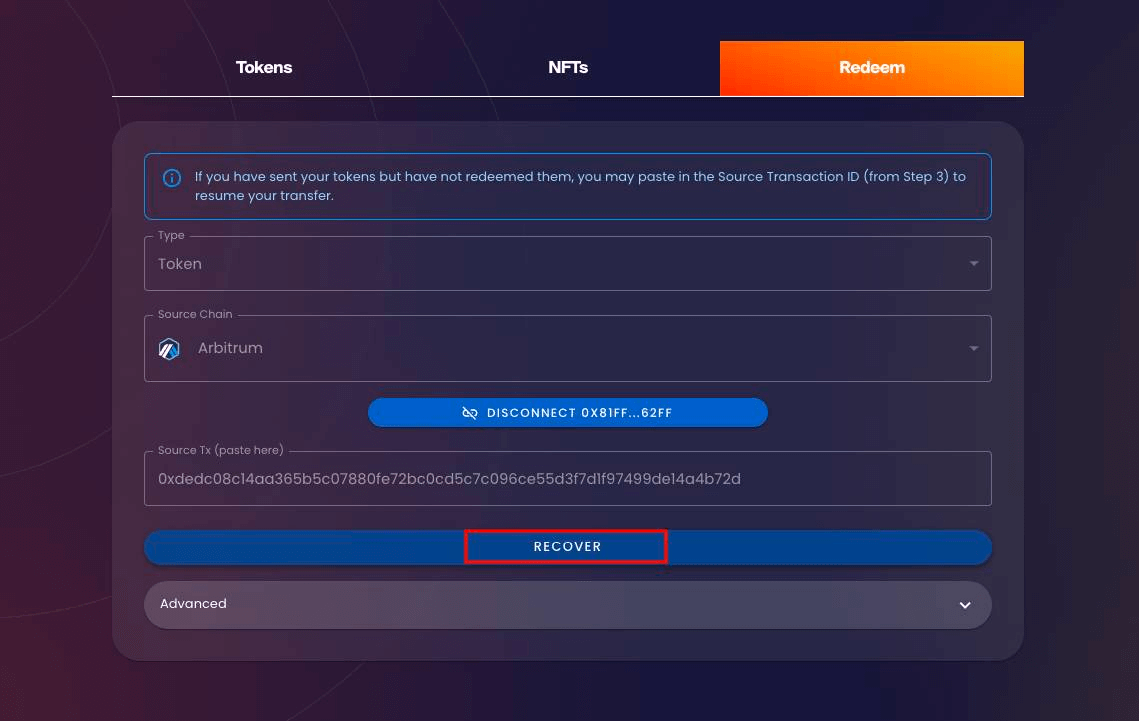Click the Type dropdown arrow icon
This screenshot has width=1139, height=721.
coord(973,264)
